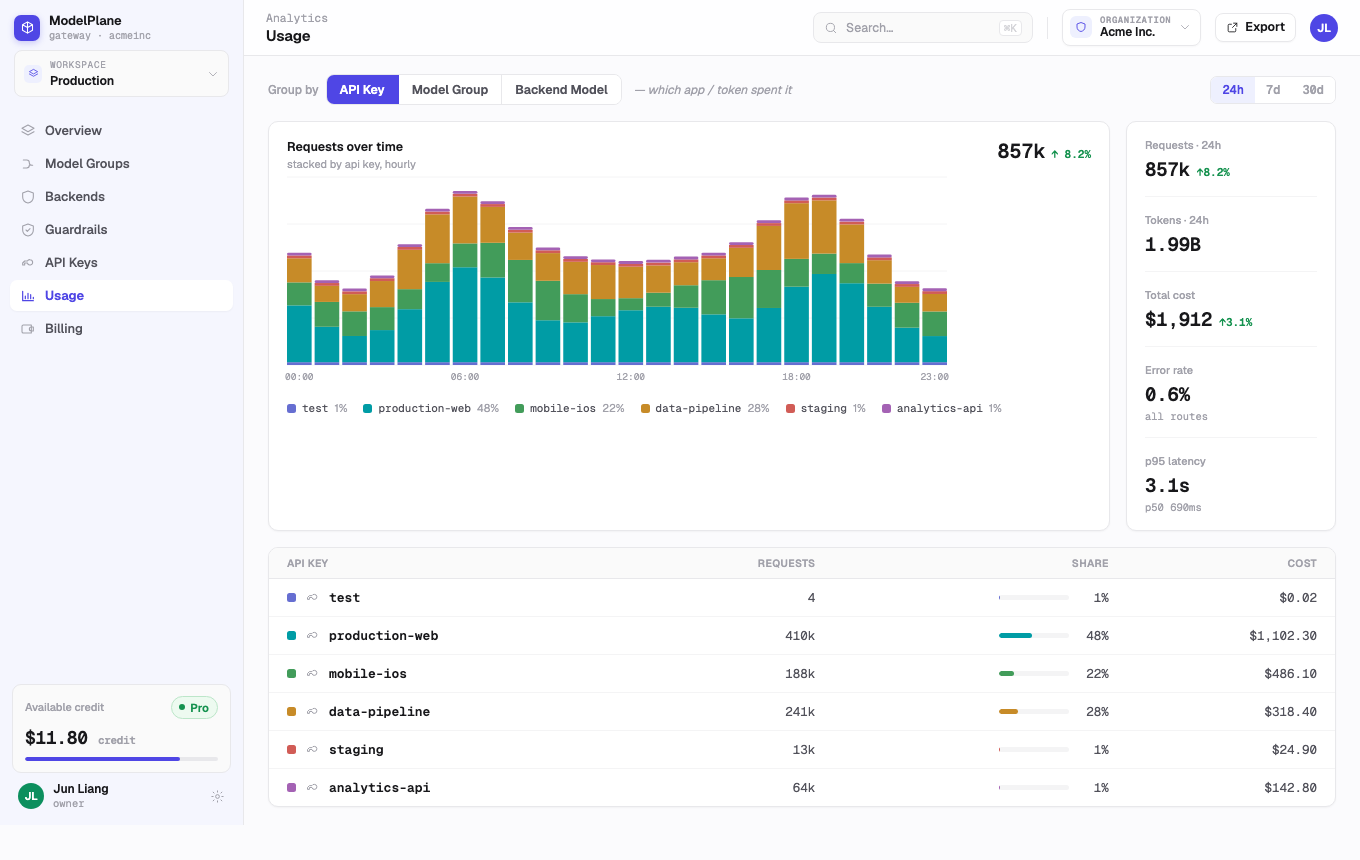The width and height of the screenshot is (1360, 860).
Task: Click the green JL avatar beside Jun Liang
Action: [31, 796]
